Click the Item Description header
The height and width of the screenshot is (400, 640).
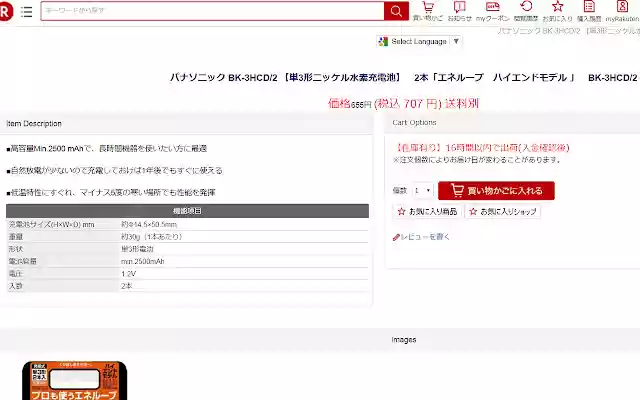[x=34, y=123]
